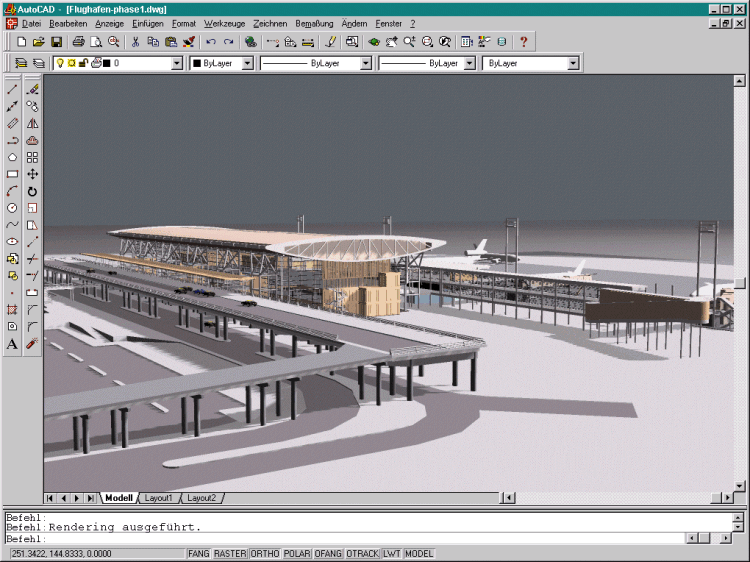The height and width of the screenshot is (562, 750).
Task: Select the Hatch tool
Action: point(12,309)
